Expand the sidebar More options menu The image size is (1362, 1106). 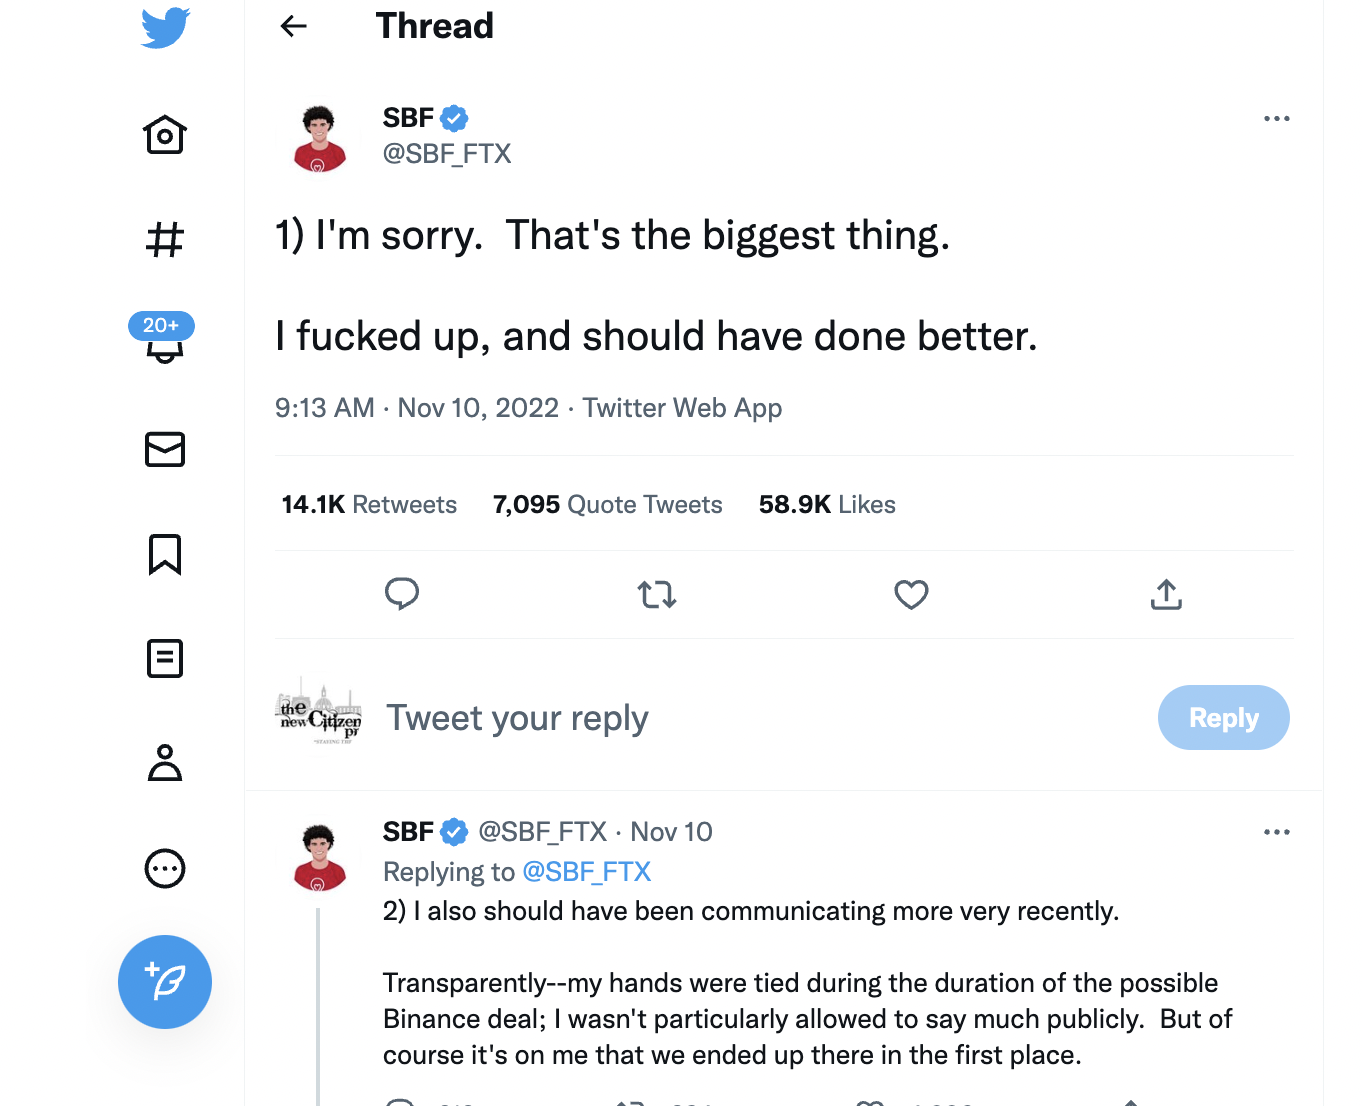click(165, 868)
